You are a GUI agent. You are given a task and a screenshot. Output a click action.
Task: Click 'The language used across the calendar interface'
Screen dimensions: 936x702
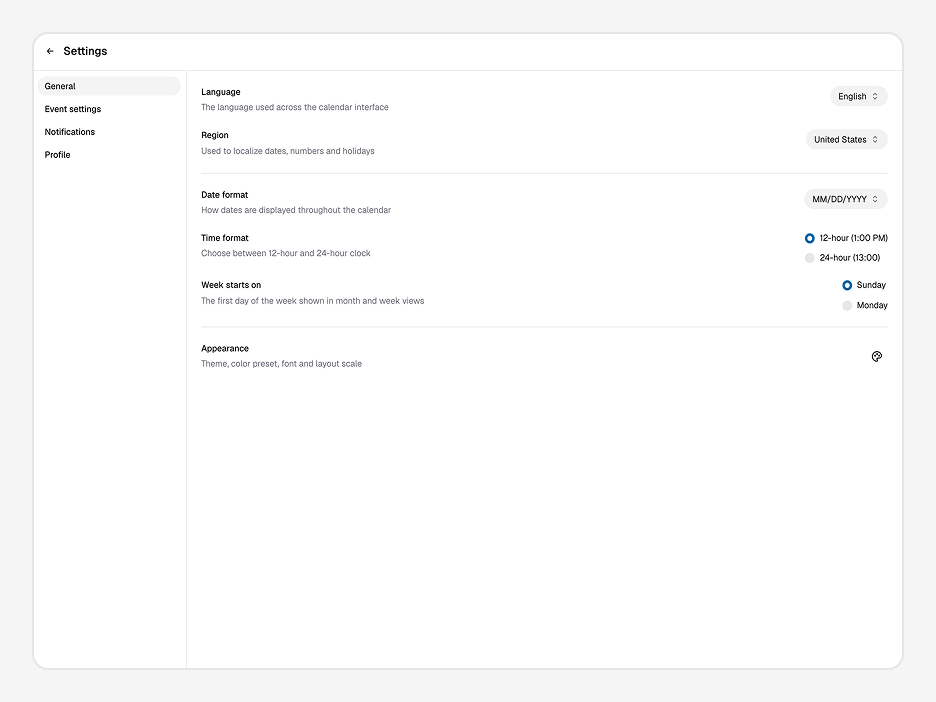pos(295,107)
